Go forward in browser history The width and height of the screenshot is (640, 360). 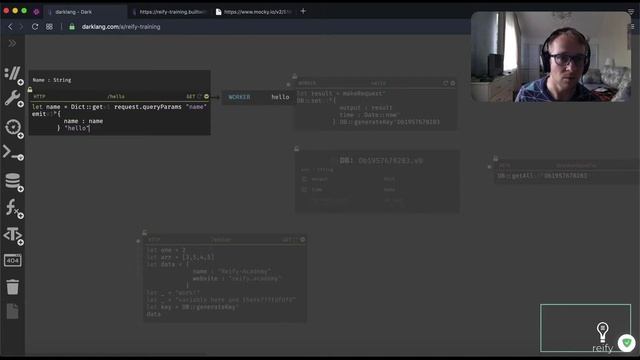21,27
